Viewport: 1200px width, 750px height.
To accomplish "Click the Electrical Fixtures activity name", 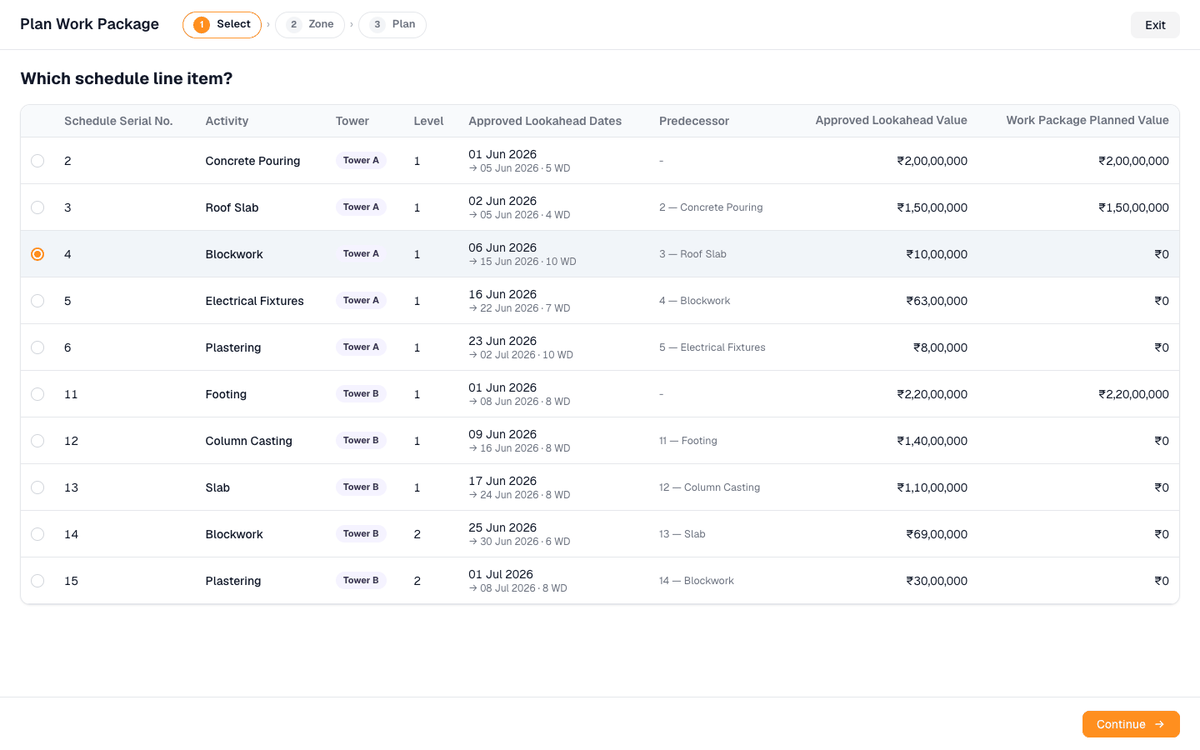I will 254,301.
